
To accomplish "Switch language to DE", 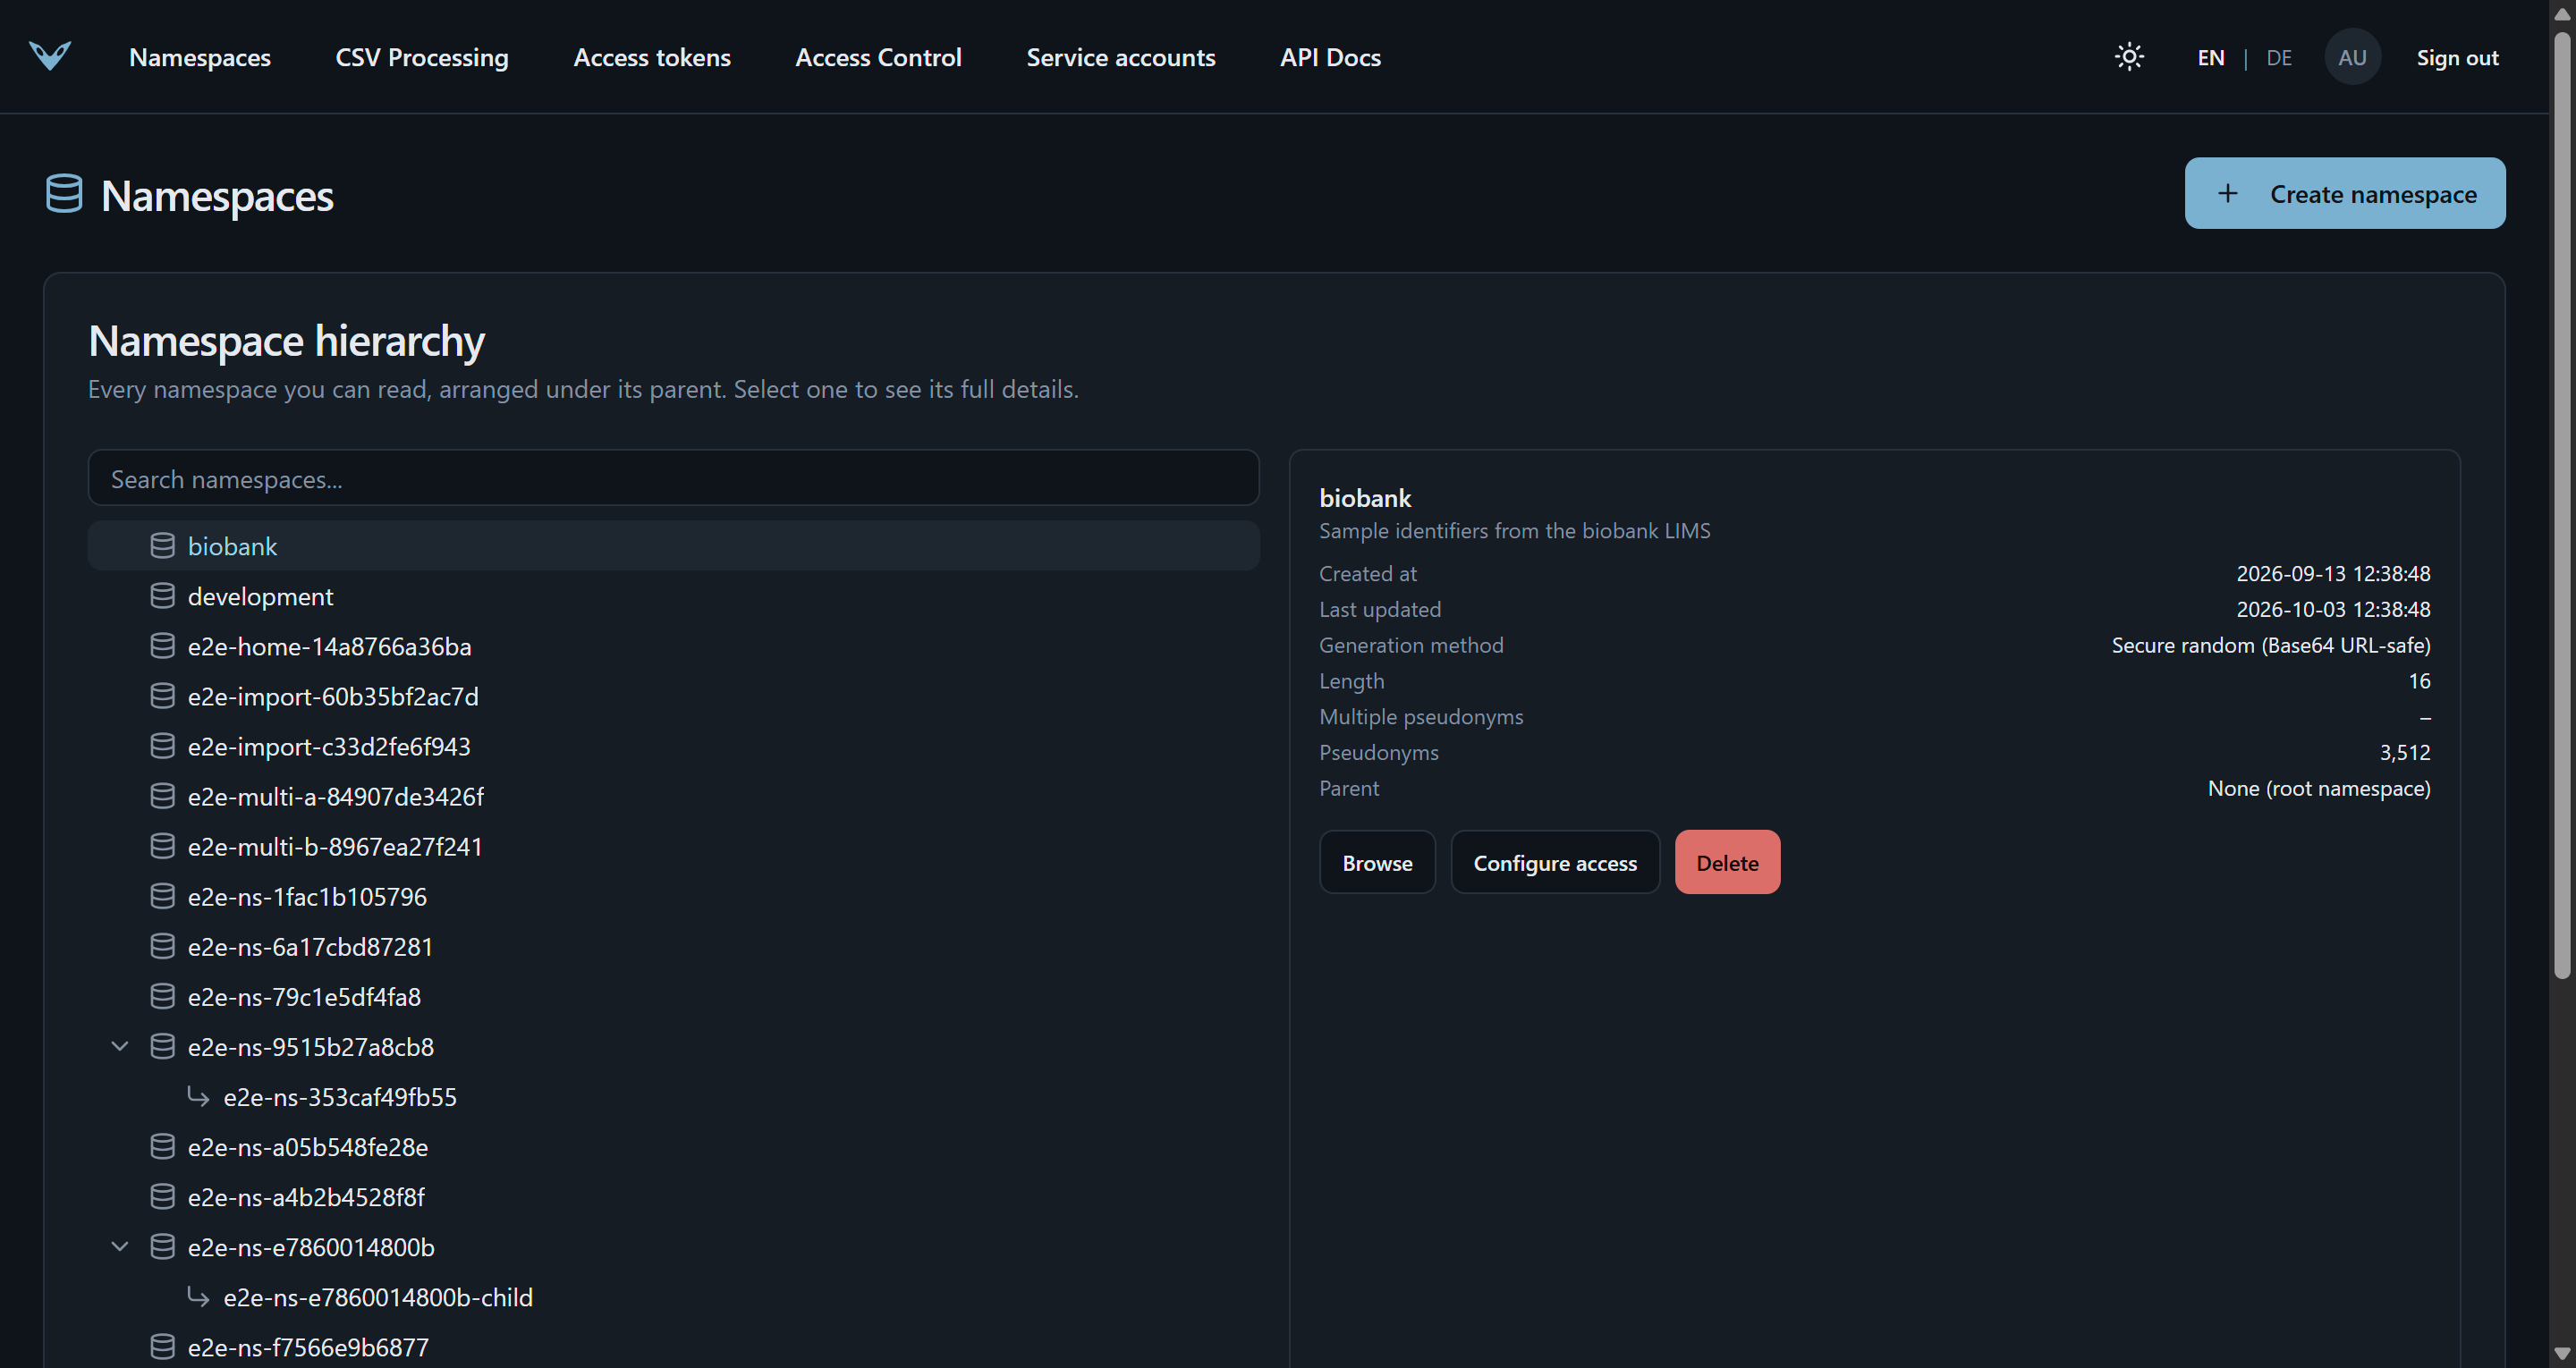I will click(x=2279, y=58).
